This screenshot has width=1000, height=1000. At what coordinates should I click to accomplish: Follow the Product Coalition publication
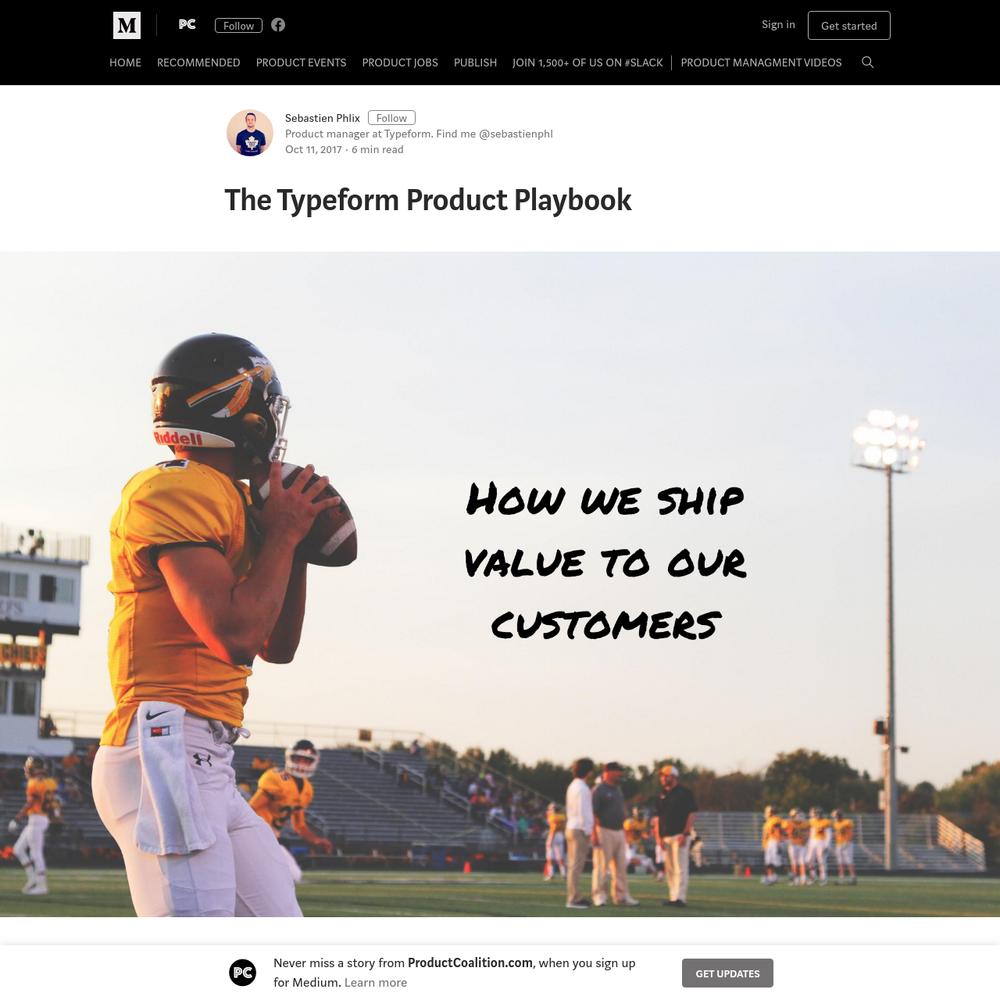click(x=239, y=26)
